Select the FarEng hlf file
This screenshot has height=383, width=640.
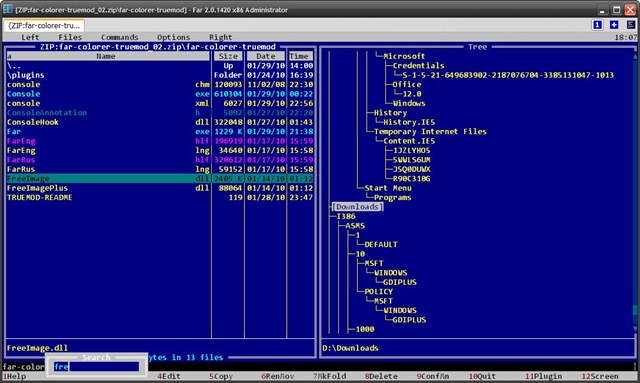[160, 141]
